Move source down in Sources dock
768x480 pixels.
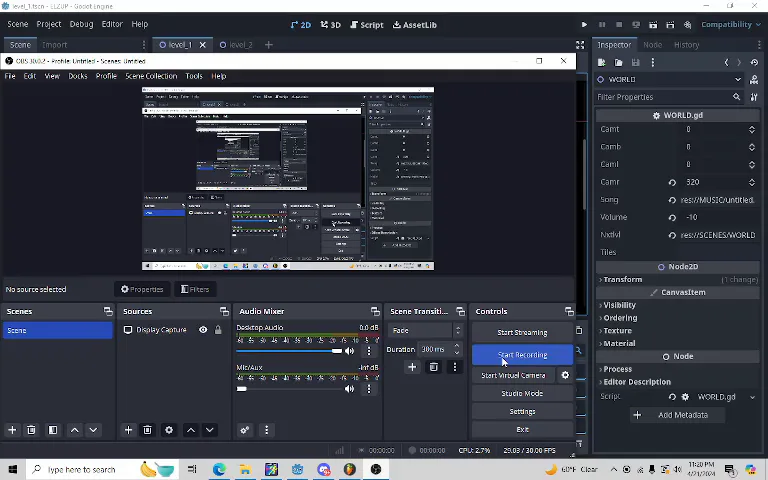[x=210, y=430]
